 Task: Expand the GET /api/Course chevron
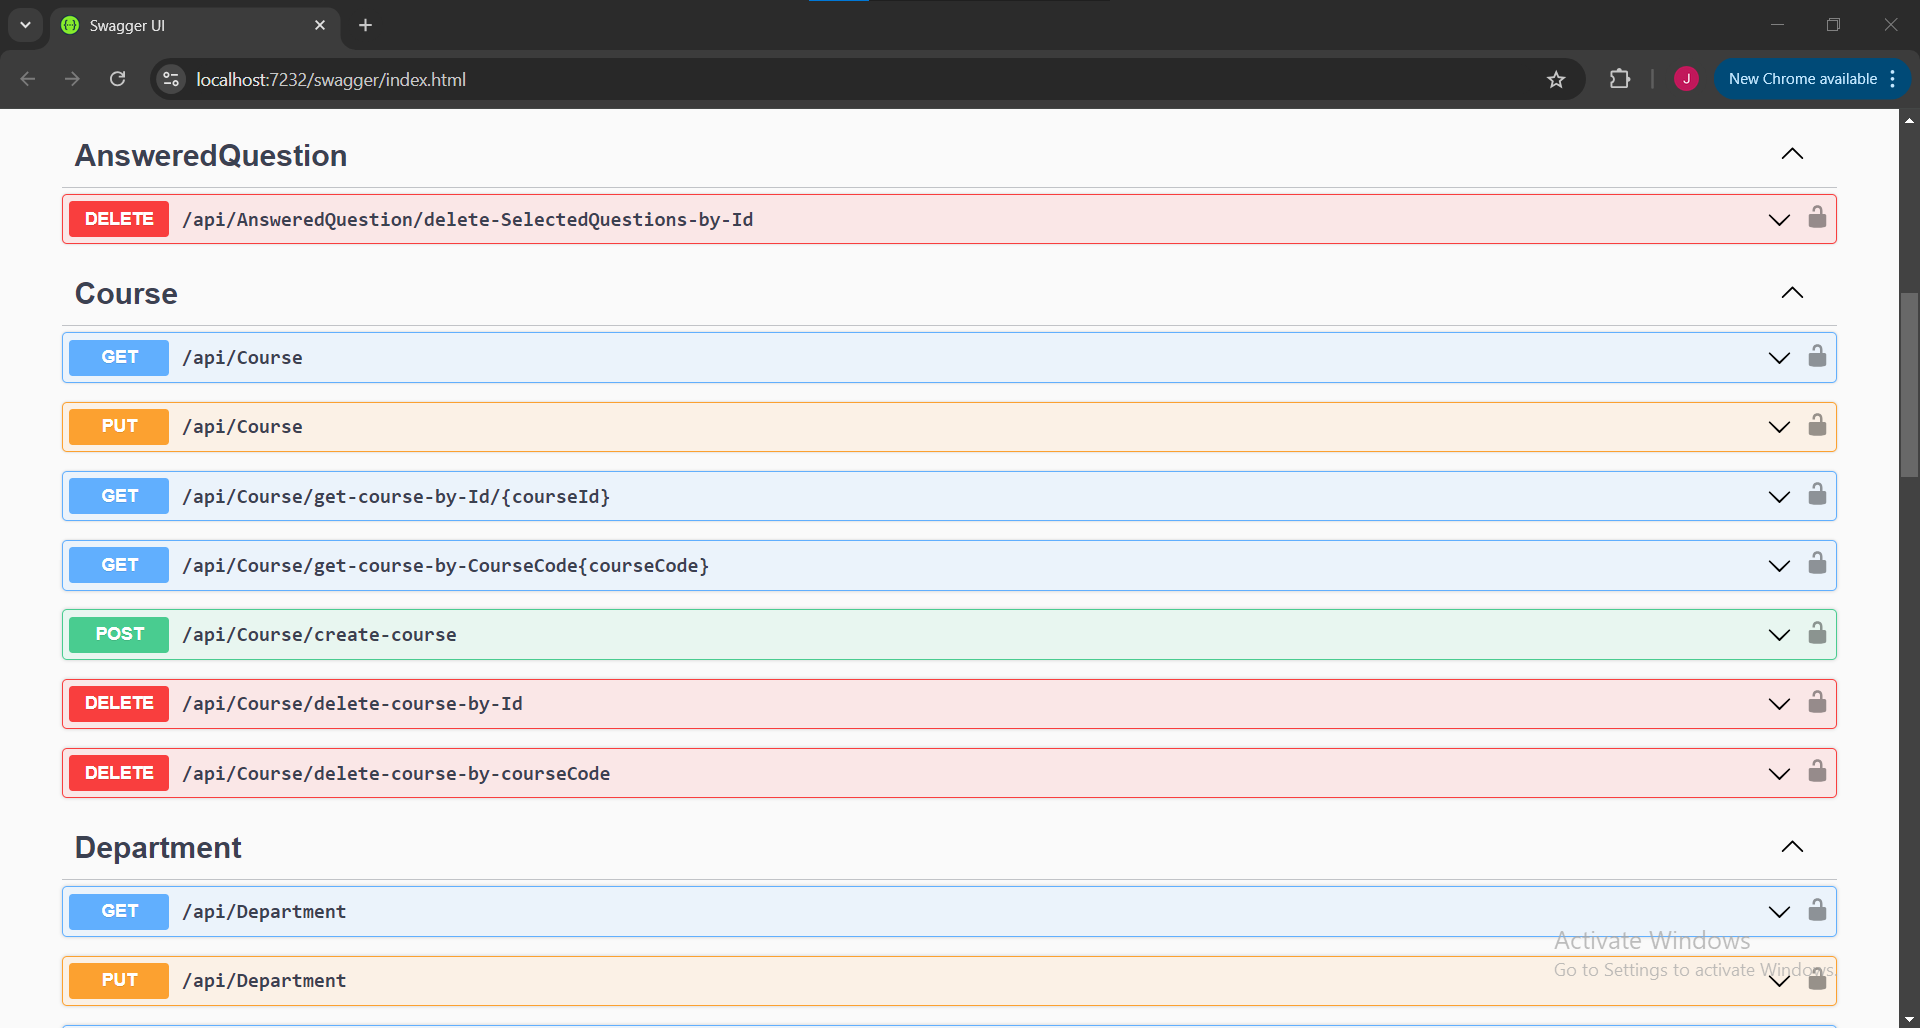click(x=1779, y=358)
